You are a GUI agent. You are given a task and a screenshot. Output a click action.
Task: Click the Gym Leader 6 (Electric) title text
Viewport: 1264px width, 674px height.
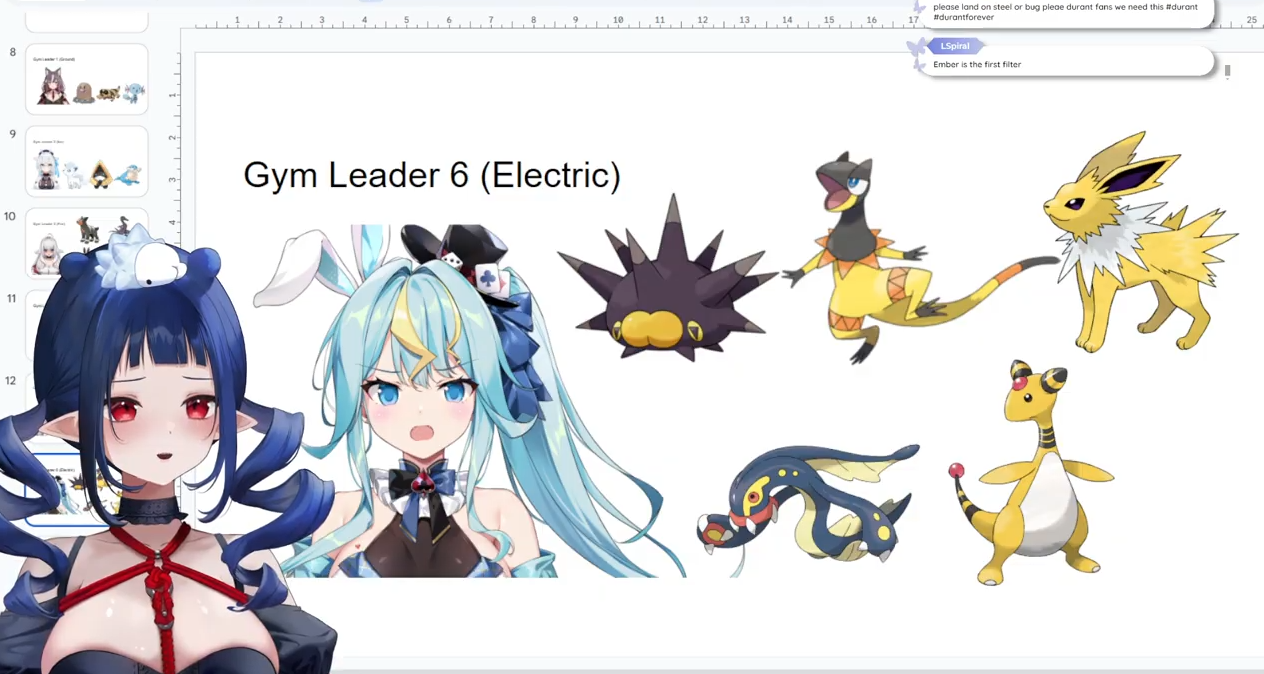(x=432, y=175)
